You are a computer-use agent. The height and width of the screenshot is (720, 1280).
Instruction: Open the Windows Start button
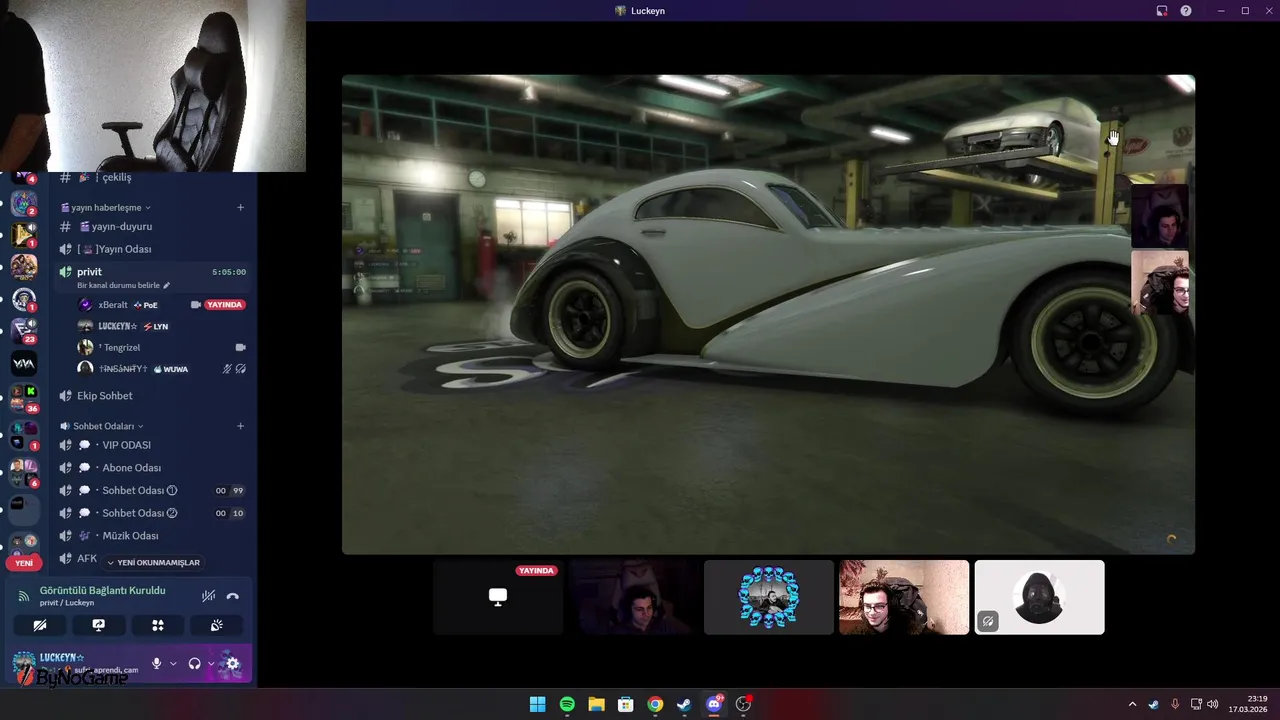(x=537, y=704)
